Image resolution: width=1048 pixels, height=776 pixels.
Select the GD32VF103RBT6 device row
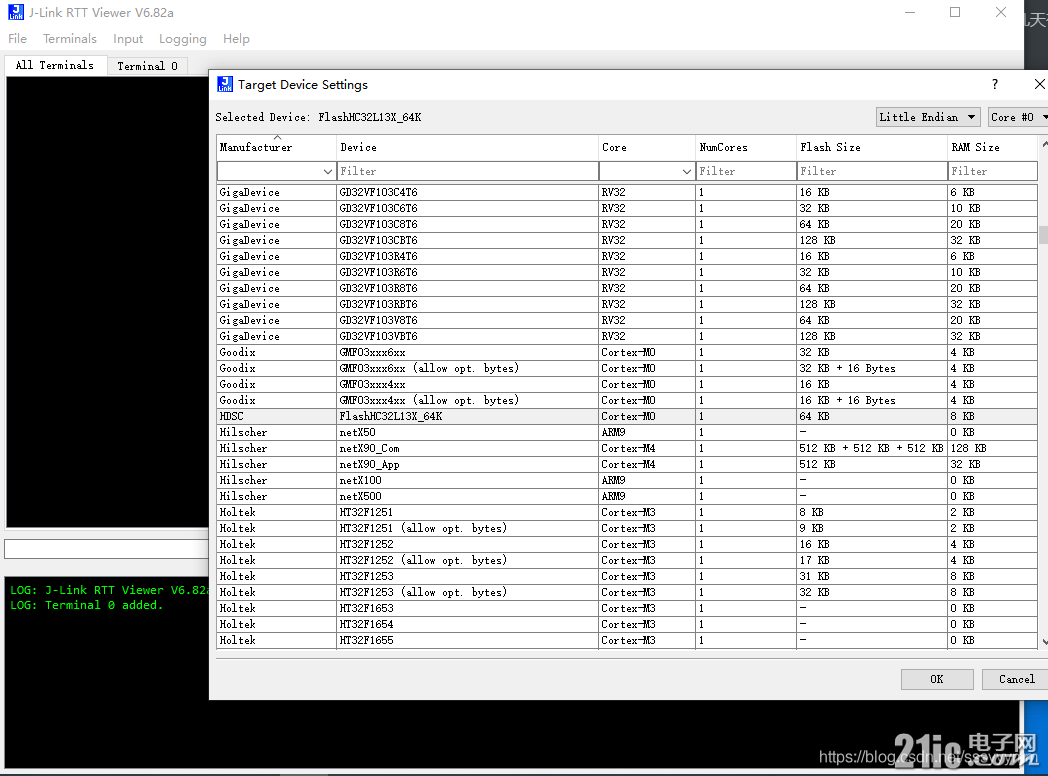click(x=627, y=305)
